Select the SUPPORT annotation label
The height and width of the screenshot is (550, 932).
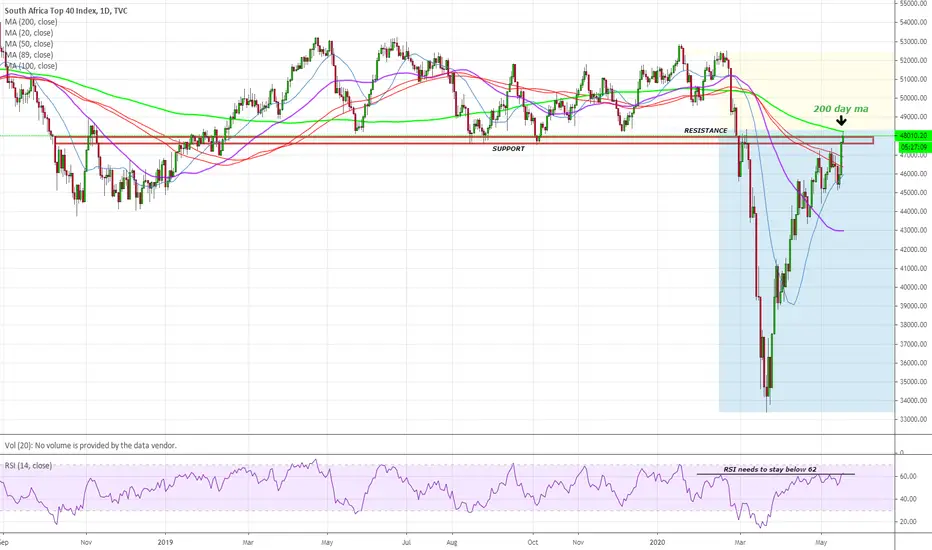click(x=508, y=149)
